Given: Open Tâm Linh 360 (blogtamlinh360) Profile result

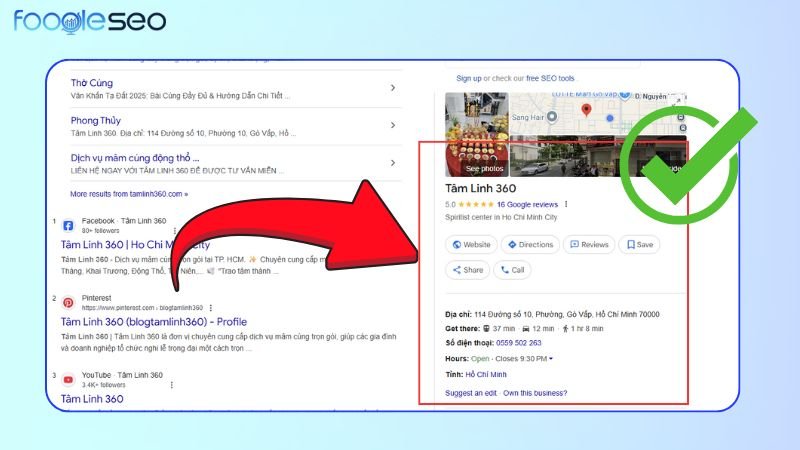Looking at the screenshot, I should pyautogui.click(x=153, y=322).
